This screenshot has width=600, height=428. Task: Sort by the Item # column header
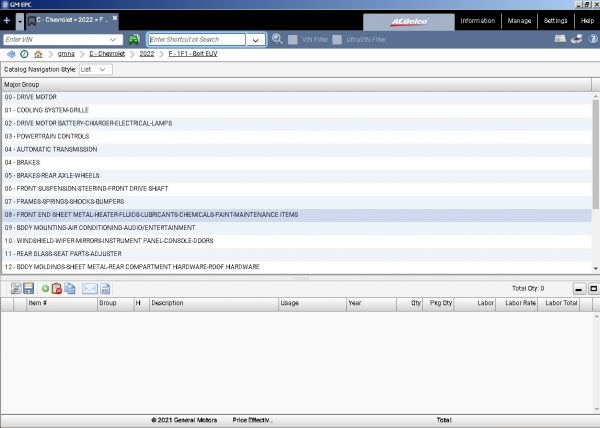click(61, 303)
